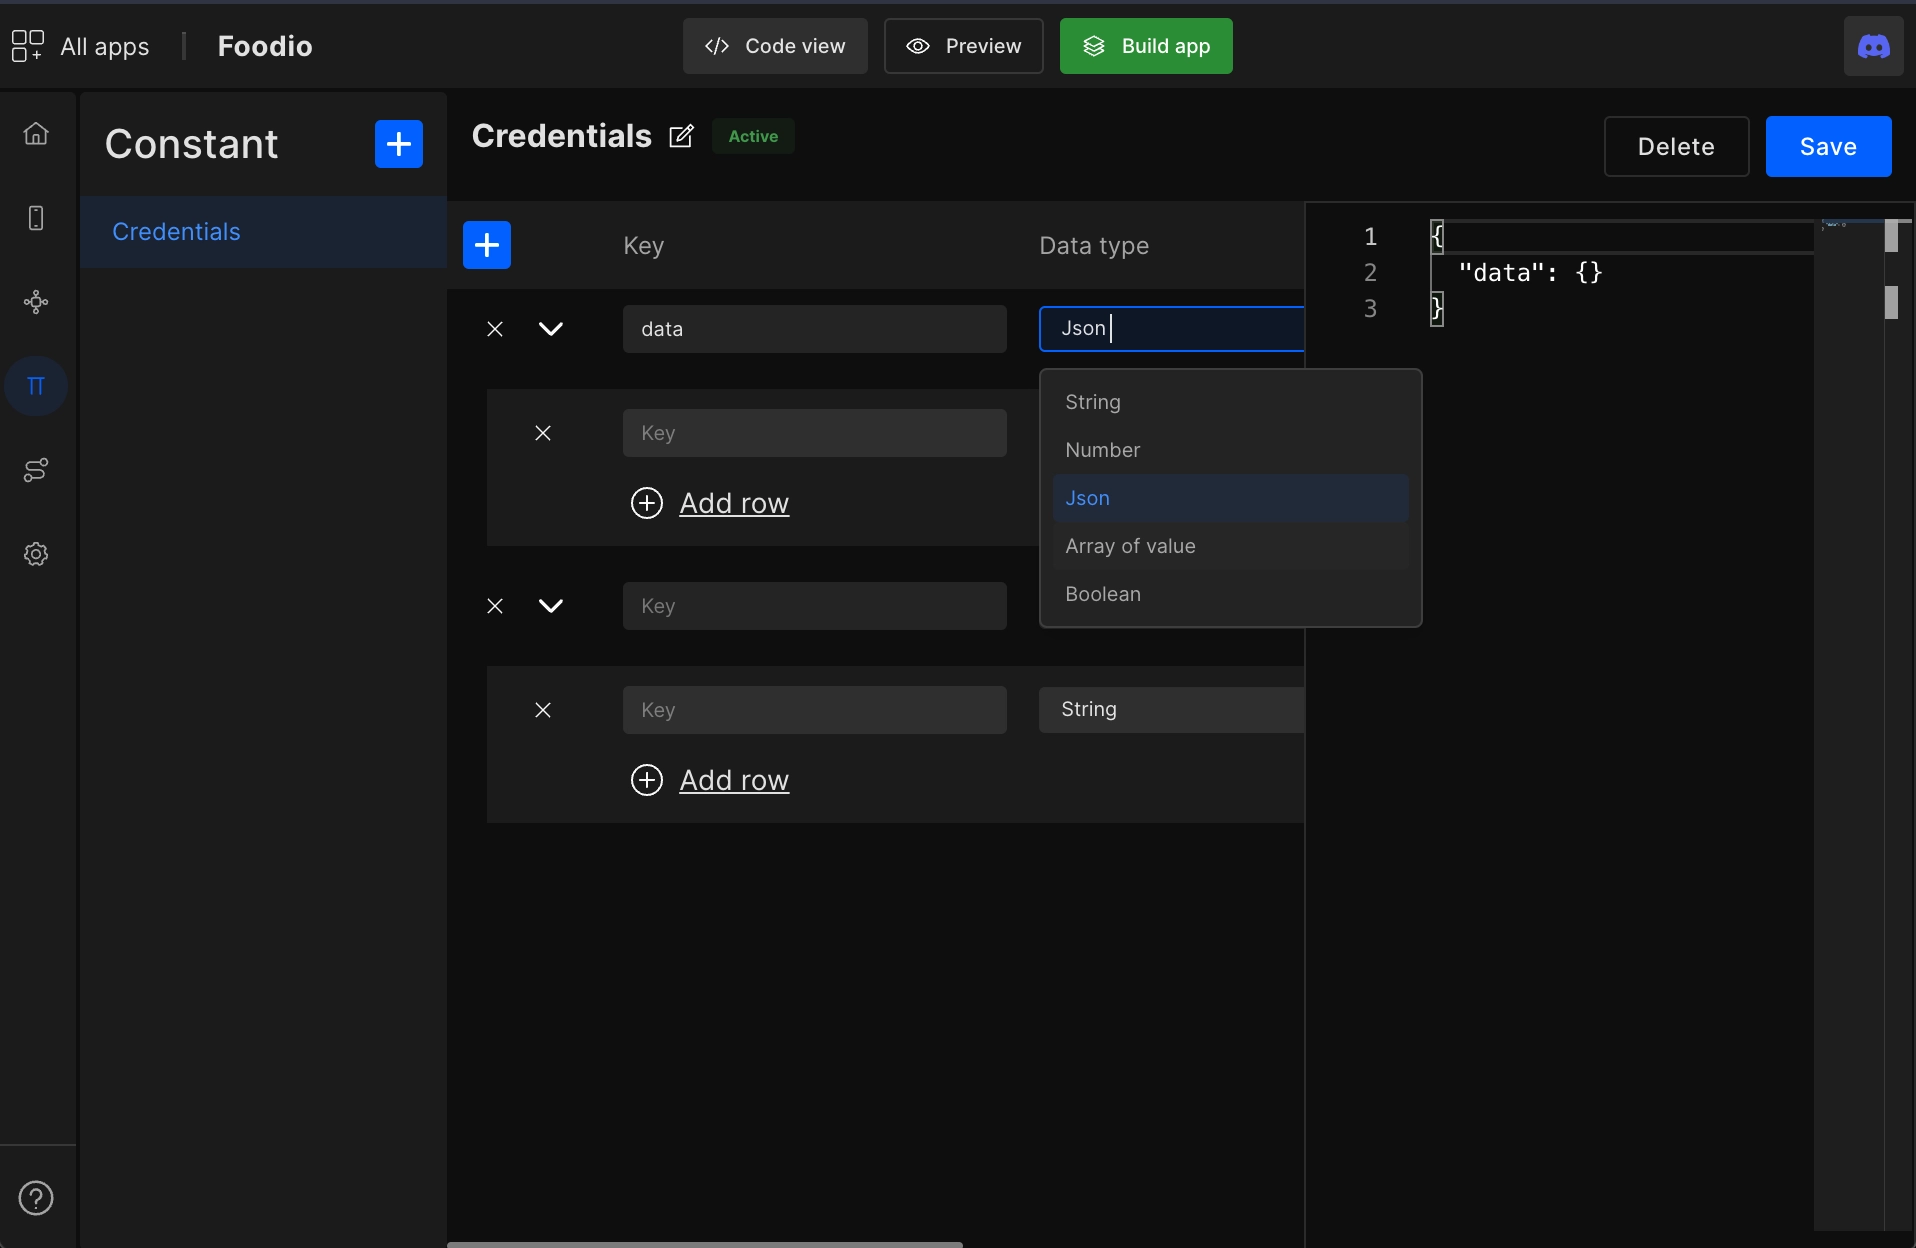Click the lower Add row link
Screen dimensions: 1916x1248
click(x=710, y=780)
